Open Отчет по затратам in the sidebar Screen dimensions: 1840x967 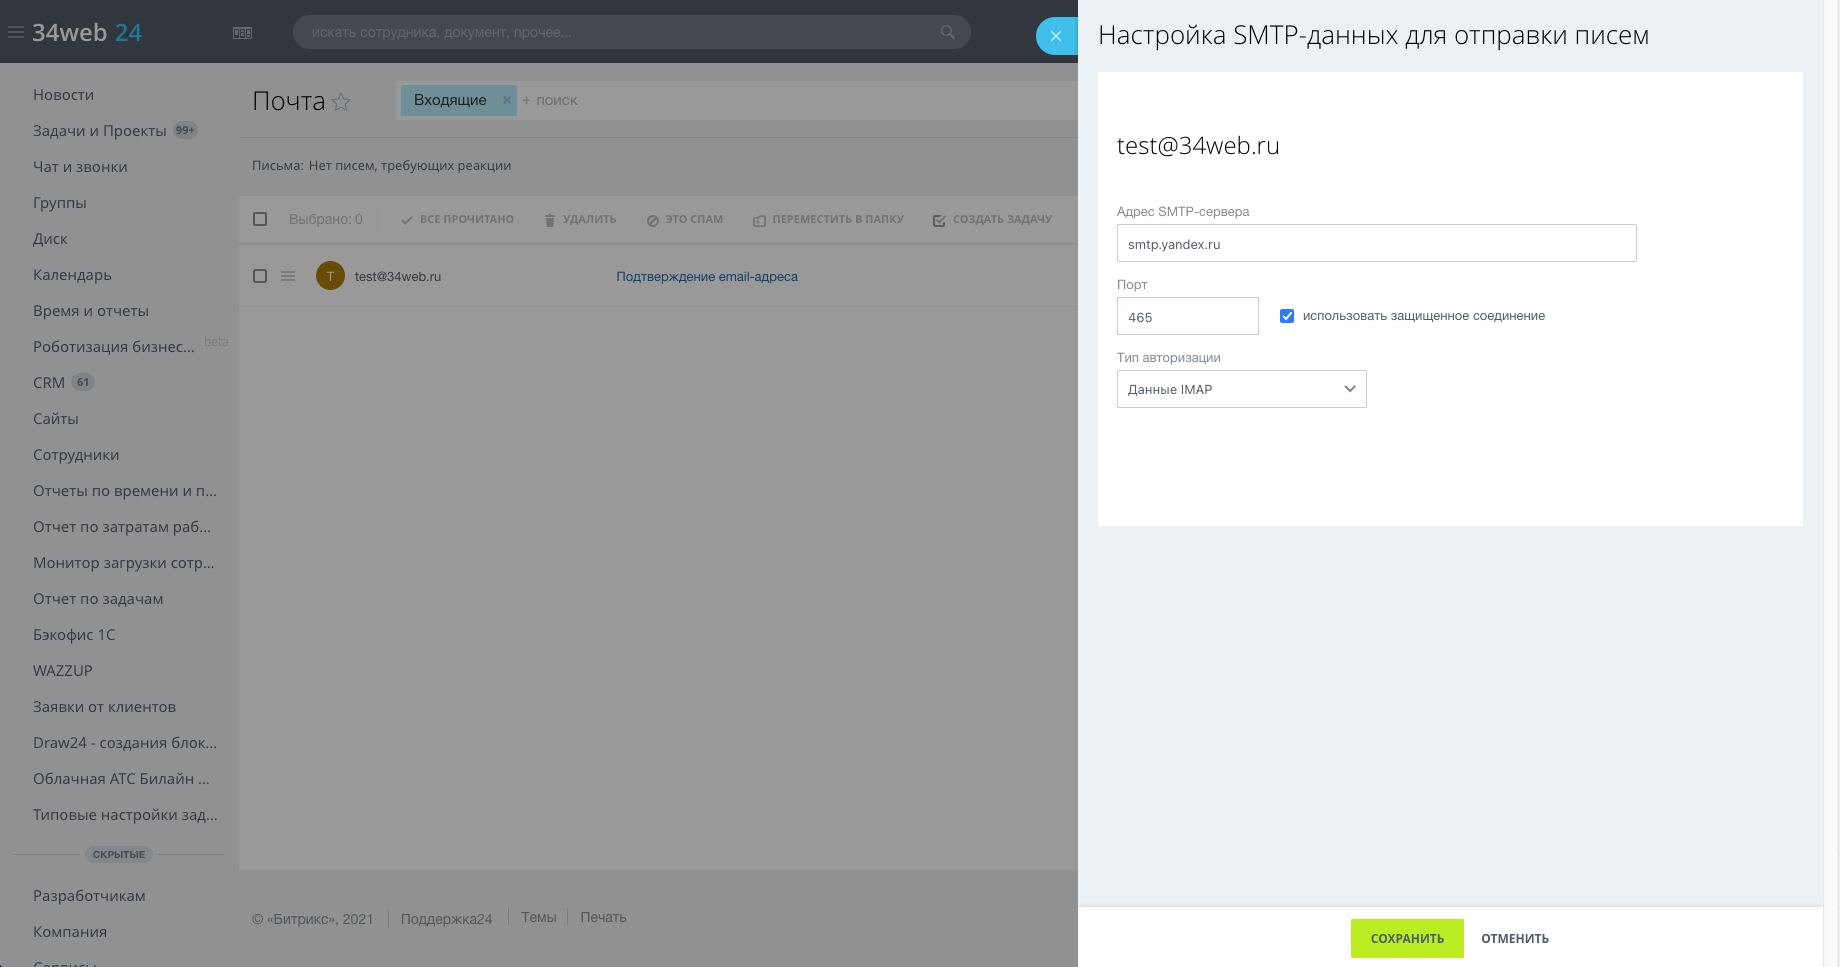(122, 527)
